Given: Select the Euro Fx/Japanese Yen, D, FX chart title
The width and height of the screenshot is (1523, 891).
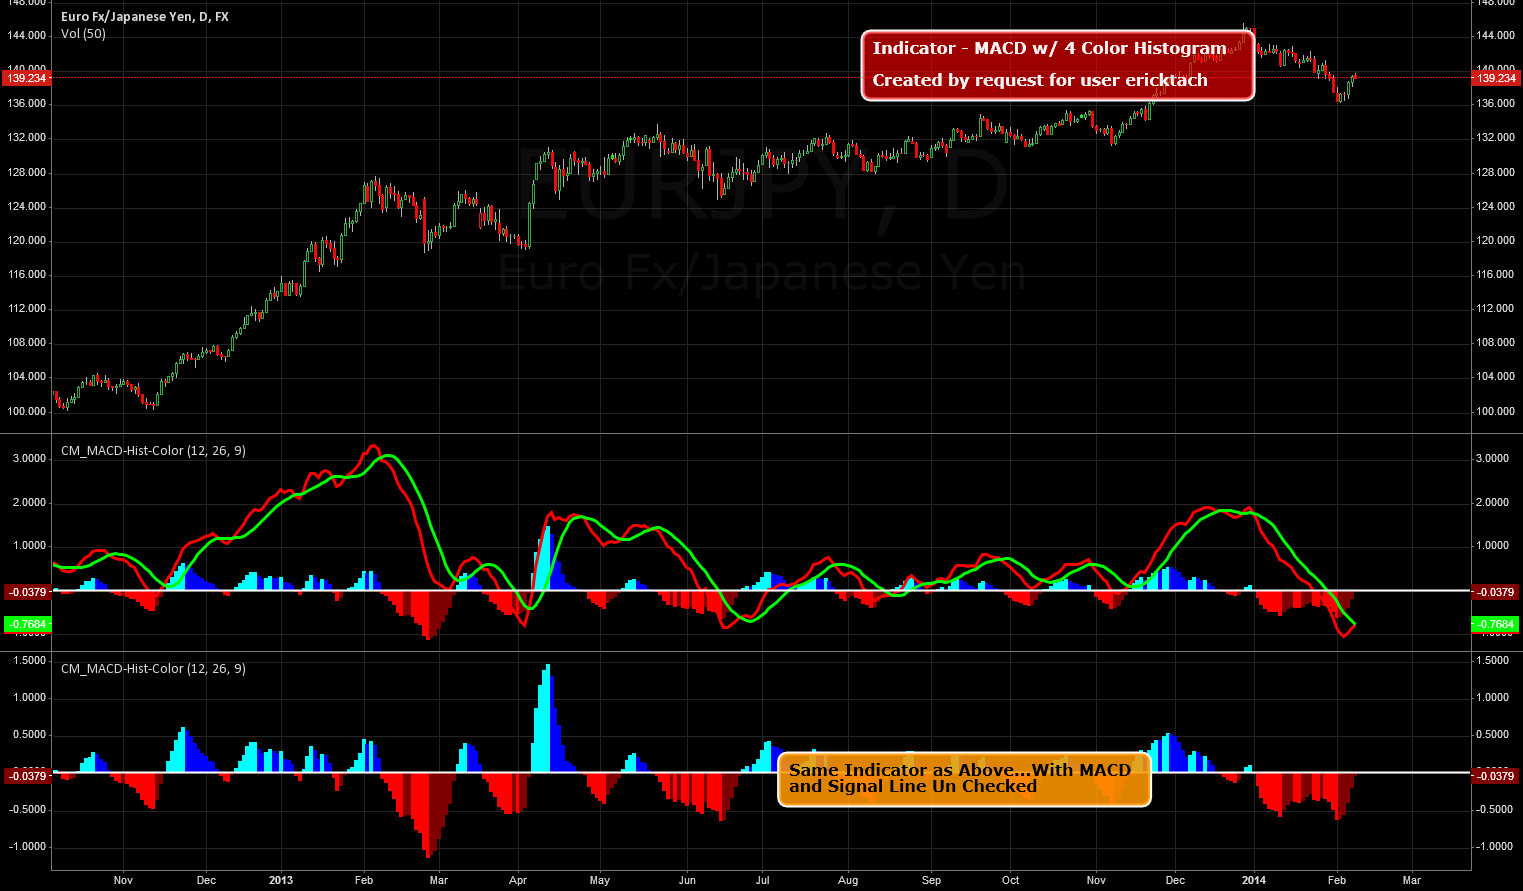Looking at the screenshot, I should [x=144, y=16].
